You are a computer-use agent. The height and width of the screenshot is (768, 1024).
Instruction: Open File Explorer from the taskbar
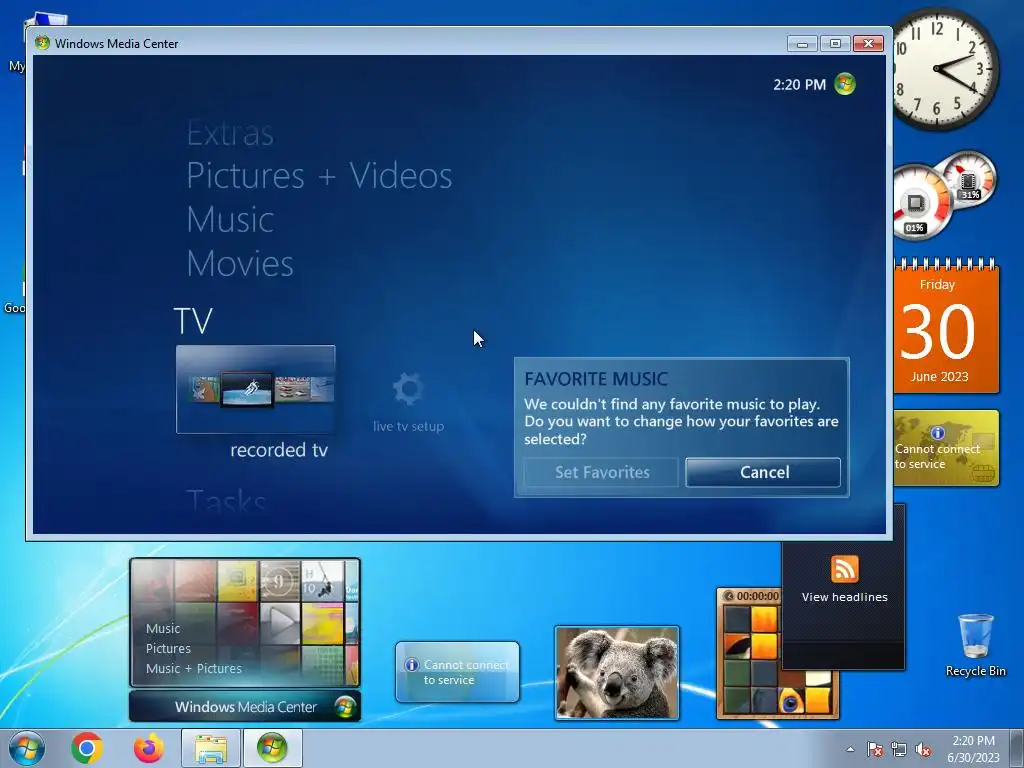tap(211, 748)
